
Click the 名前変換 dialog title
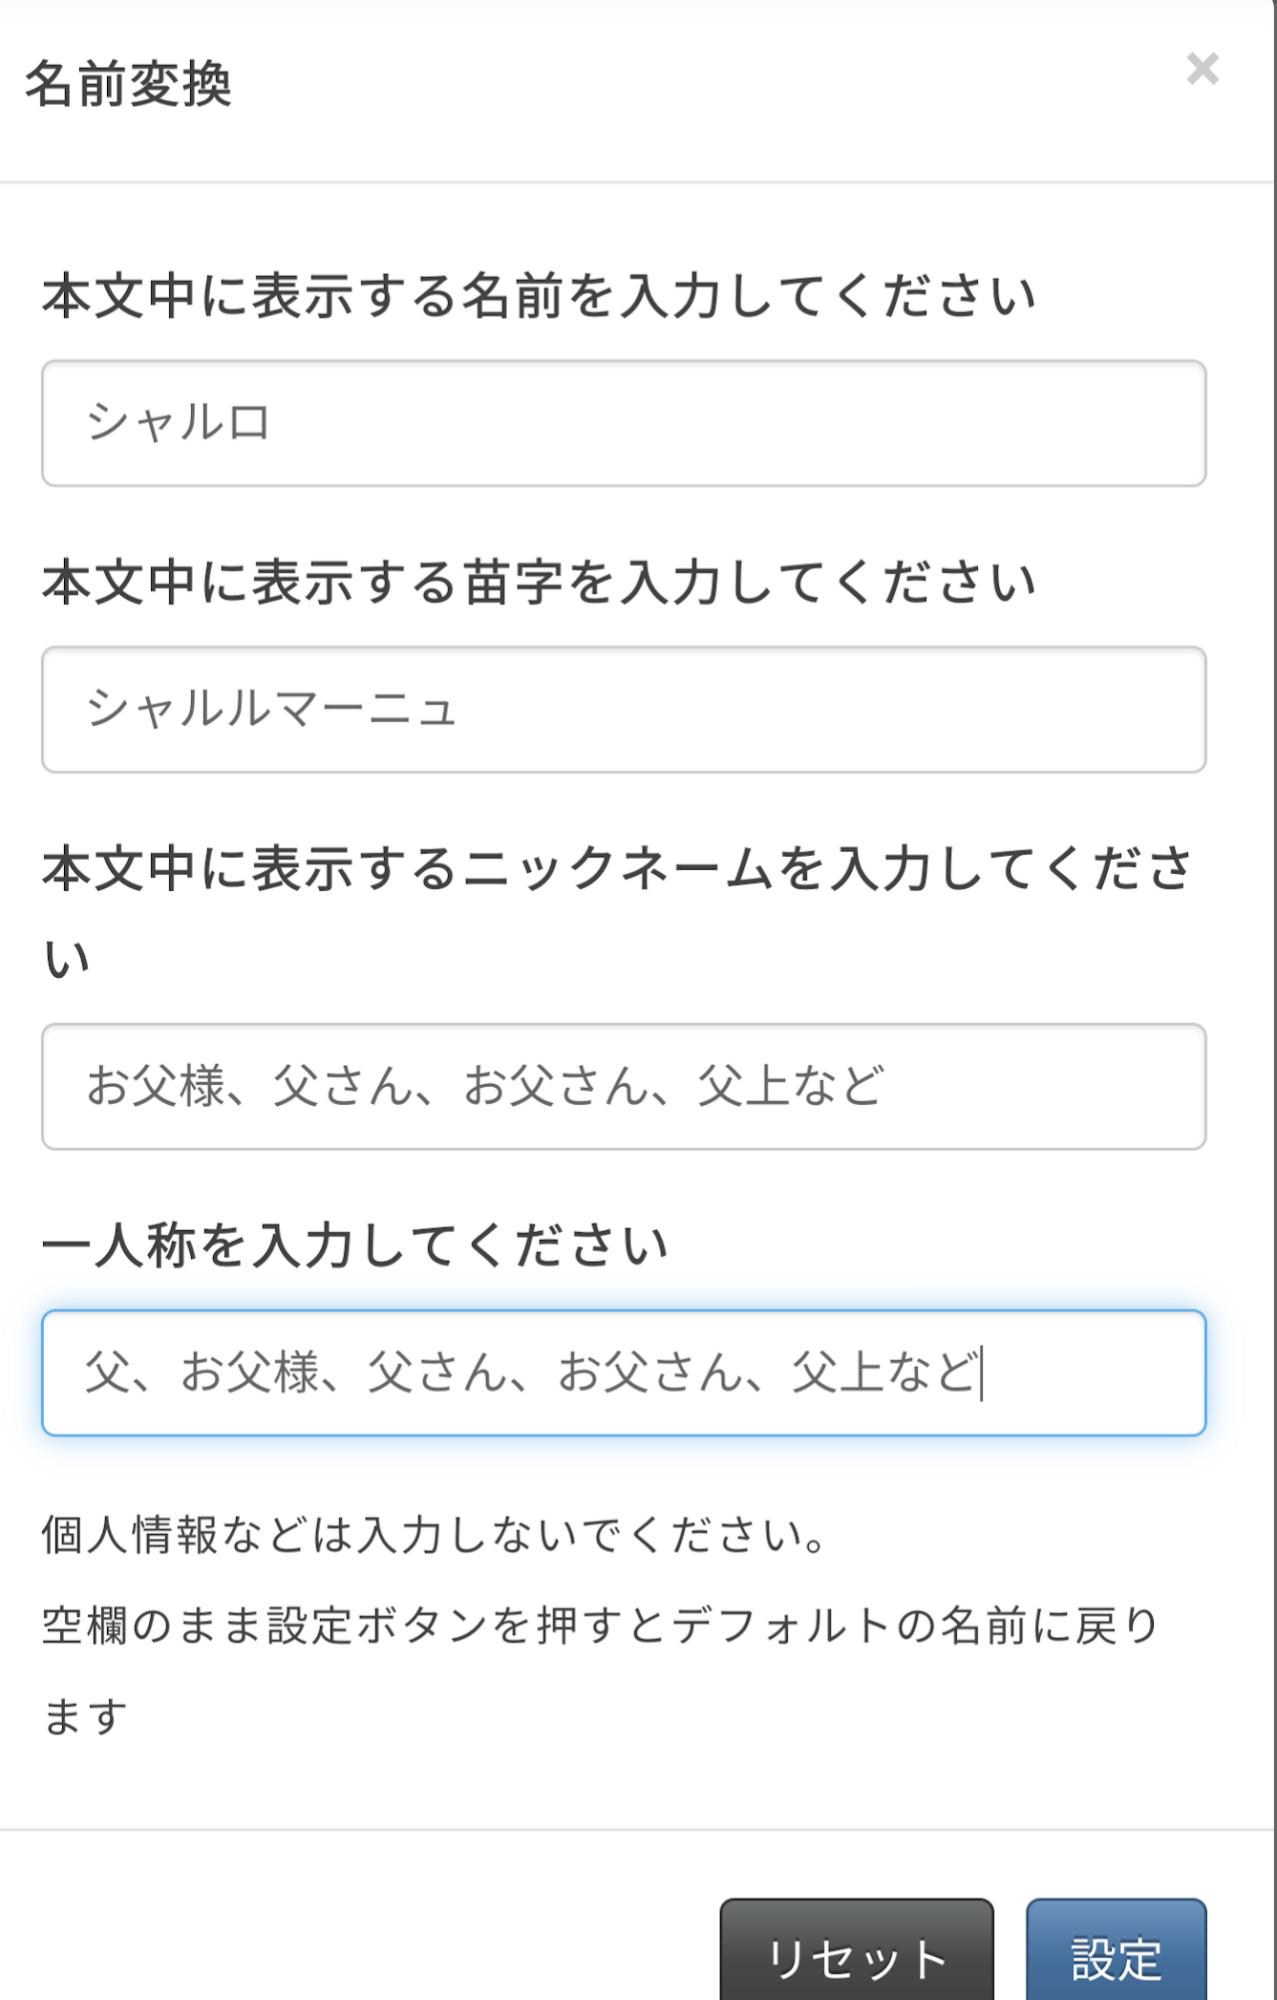(x=128, y=84)
